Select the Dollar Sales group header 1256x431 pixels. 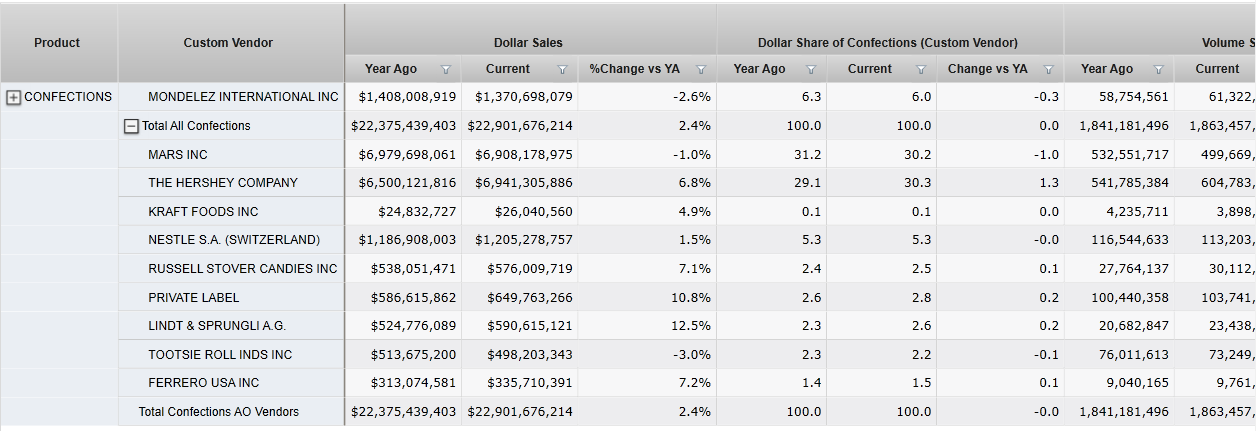point(528,43)
